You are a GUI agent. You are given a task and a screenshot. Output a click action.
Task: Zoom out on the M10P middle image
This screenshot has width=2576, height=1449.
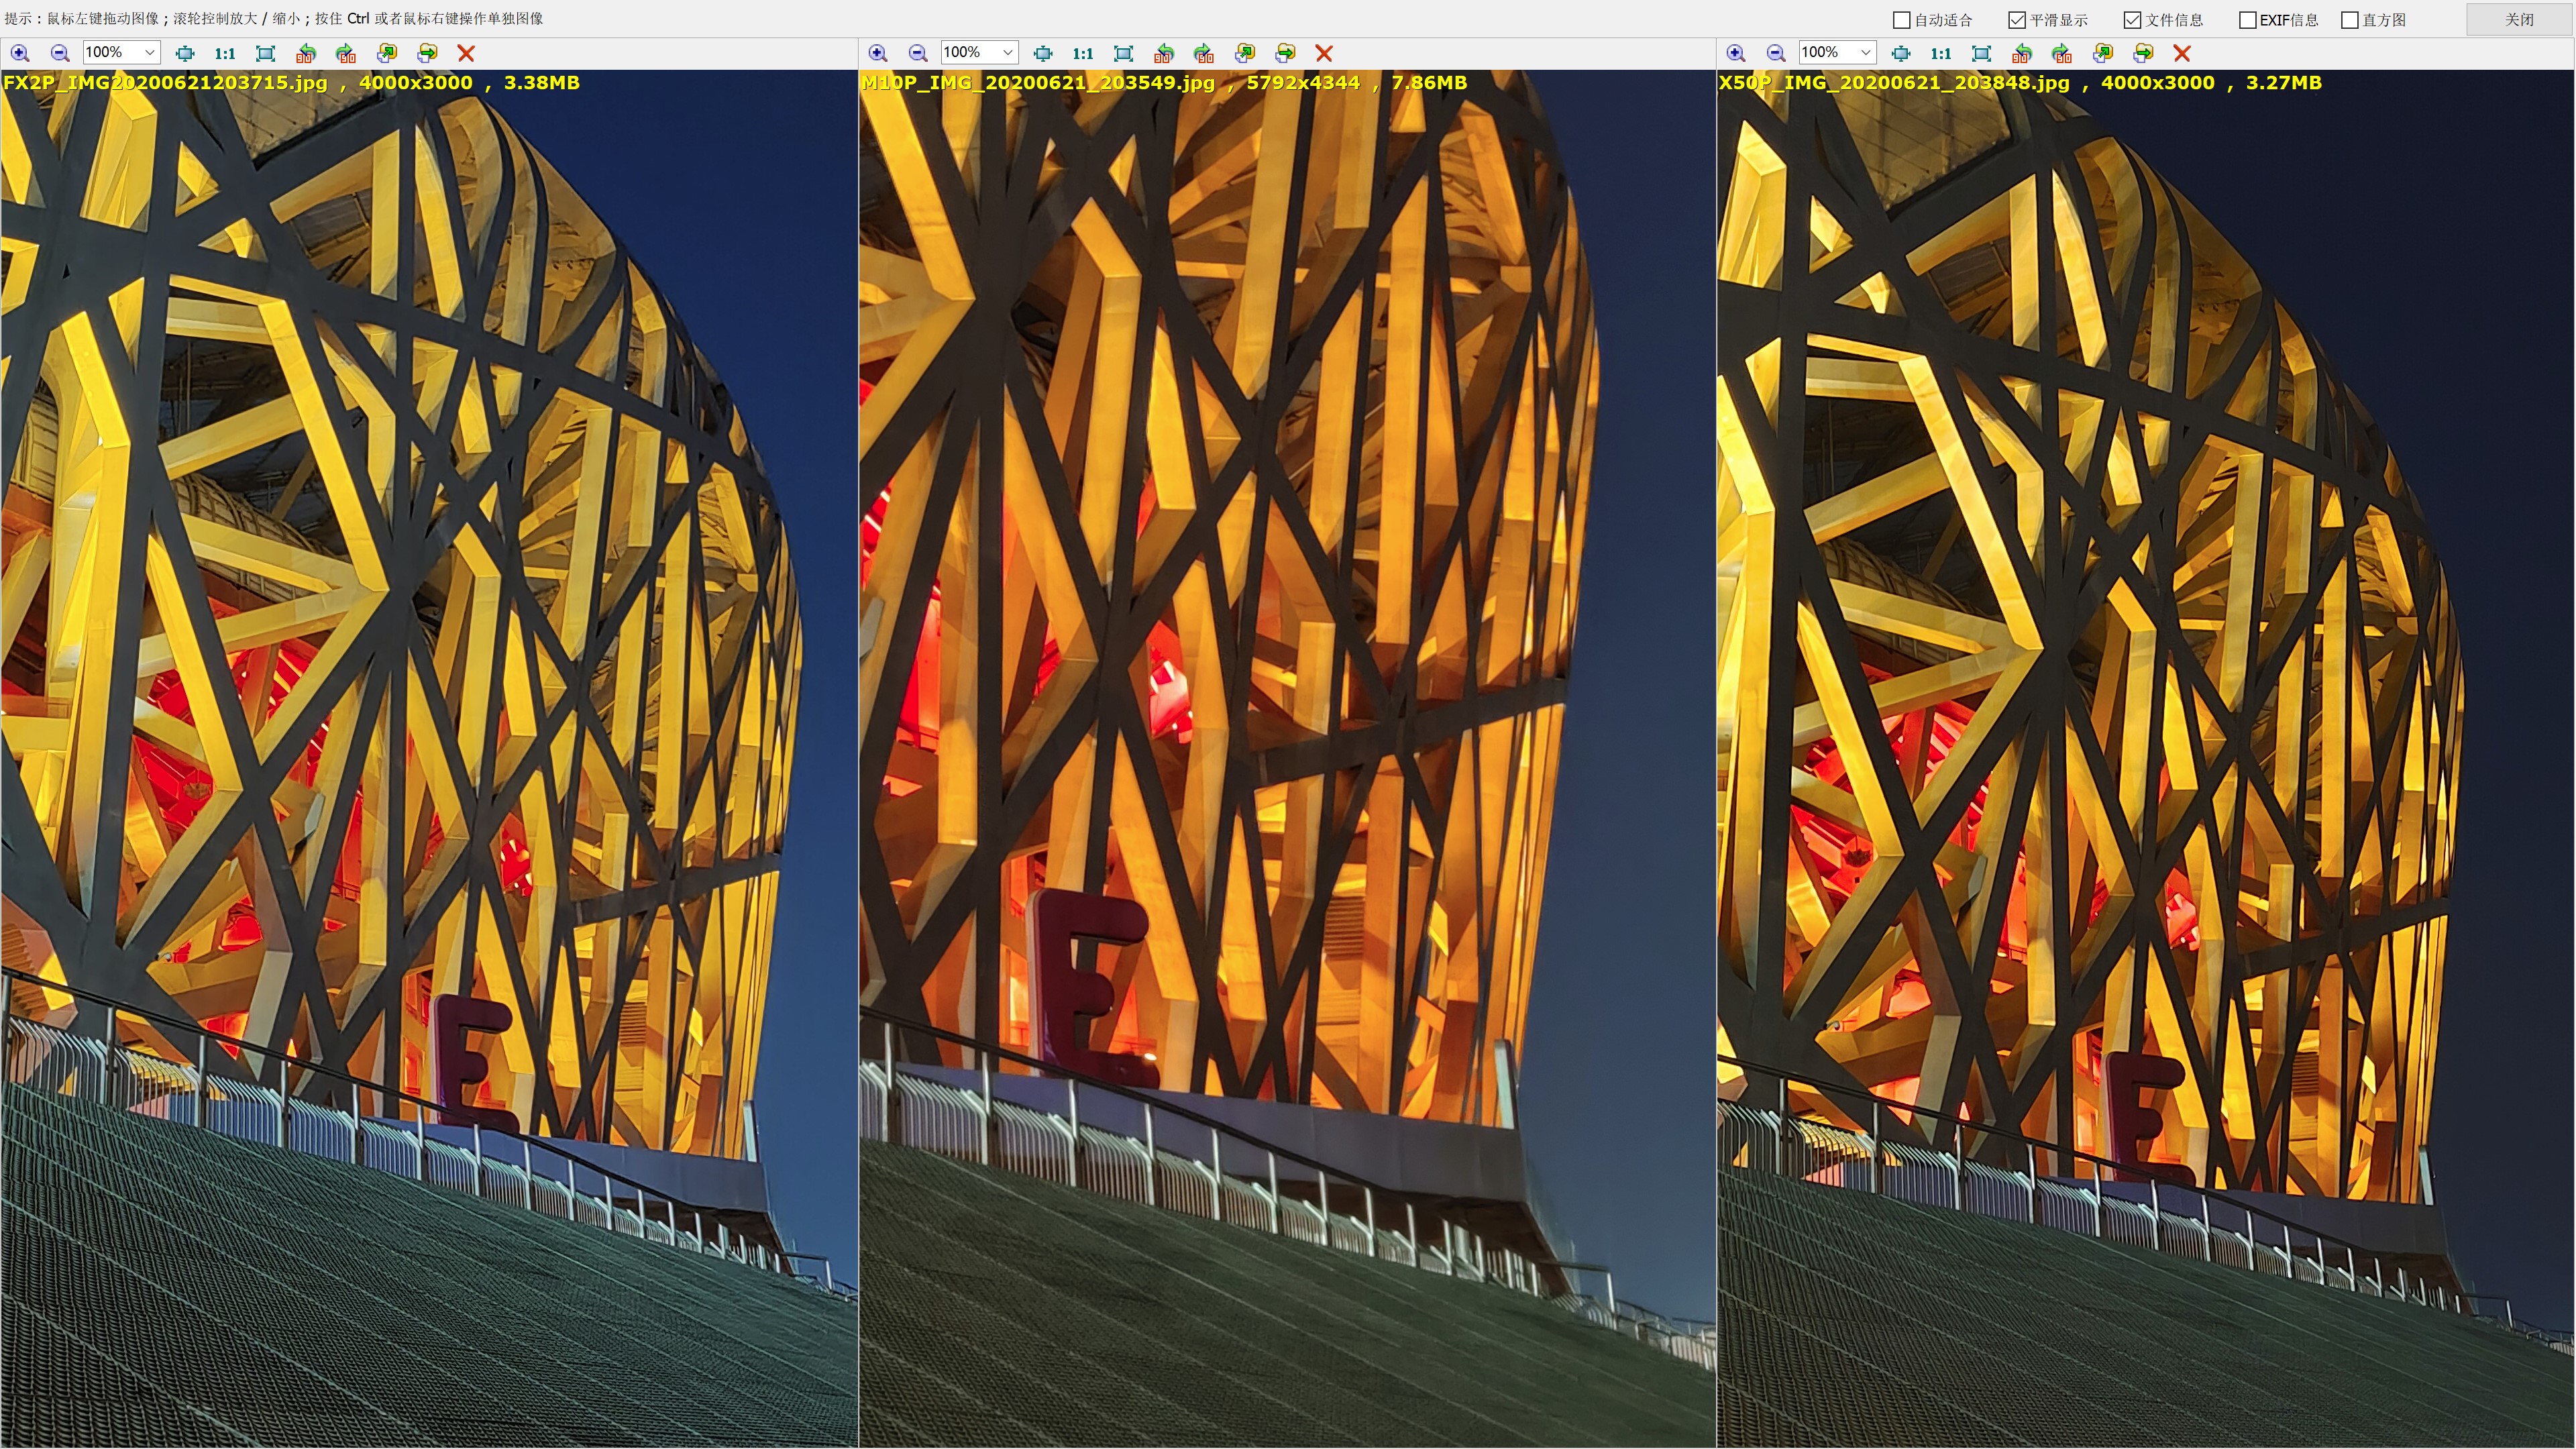(x=918, y=53)
